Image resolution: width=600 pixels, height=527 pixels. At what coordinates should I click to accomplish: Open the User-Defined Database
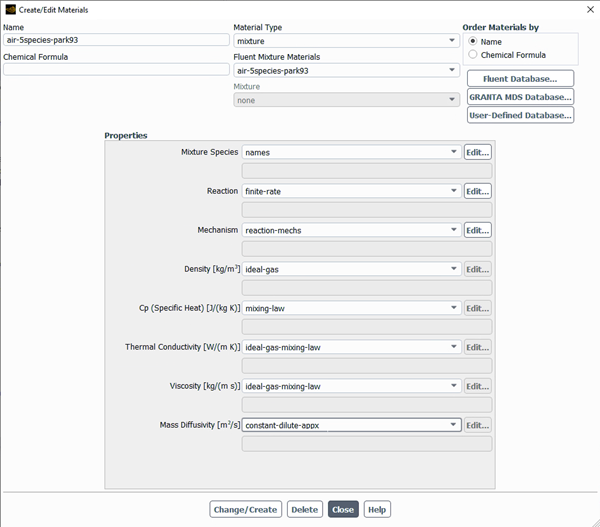(x=520, y=115)
